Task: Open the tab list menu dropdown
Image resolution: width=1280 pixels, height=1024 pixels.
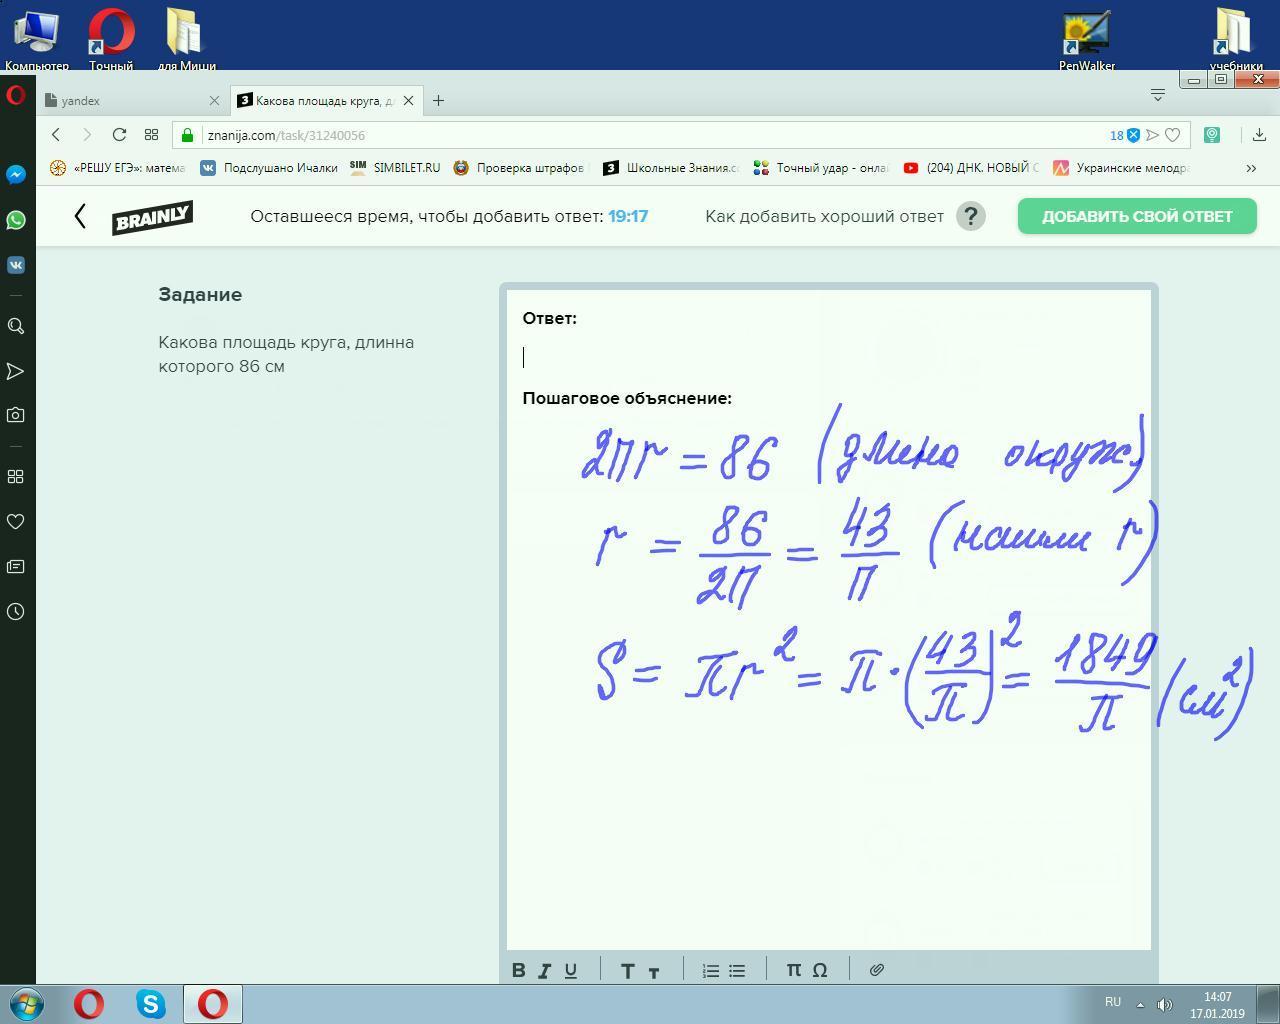Action: (1157, 95)
